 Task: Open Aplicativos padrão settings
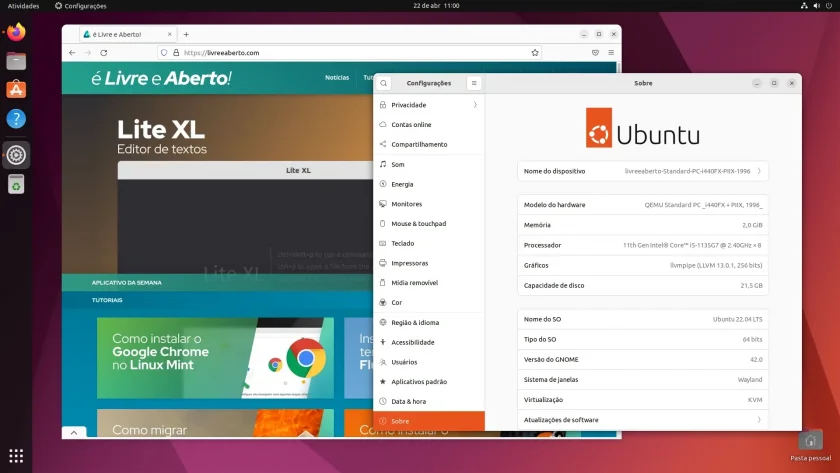pyautogui.click(x=429, y=381)
